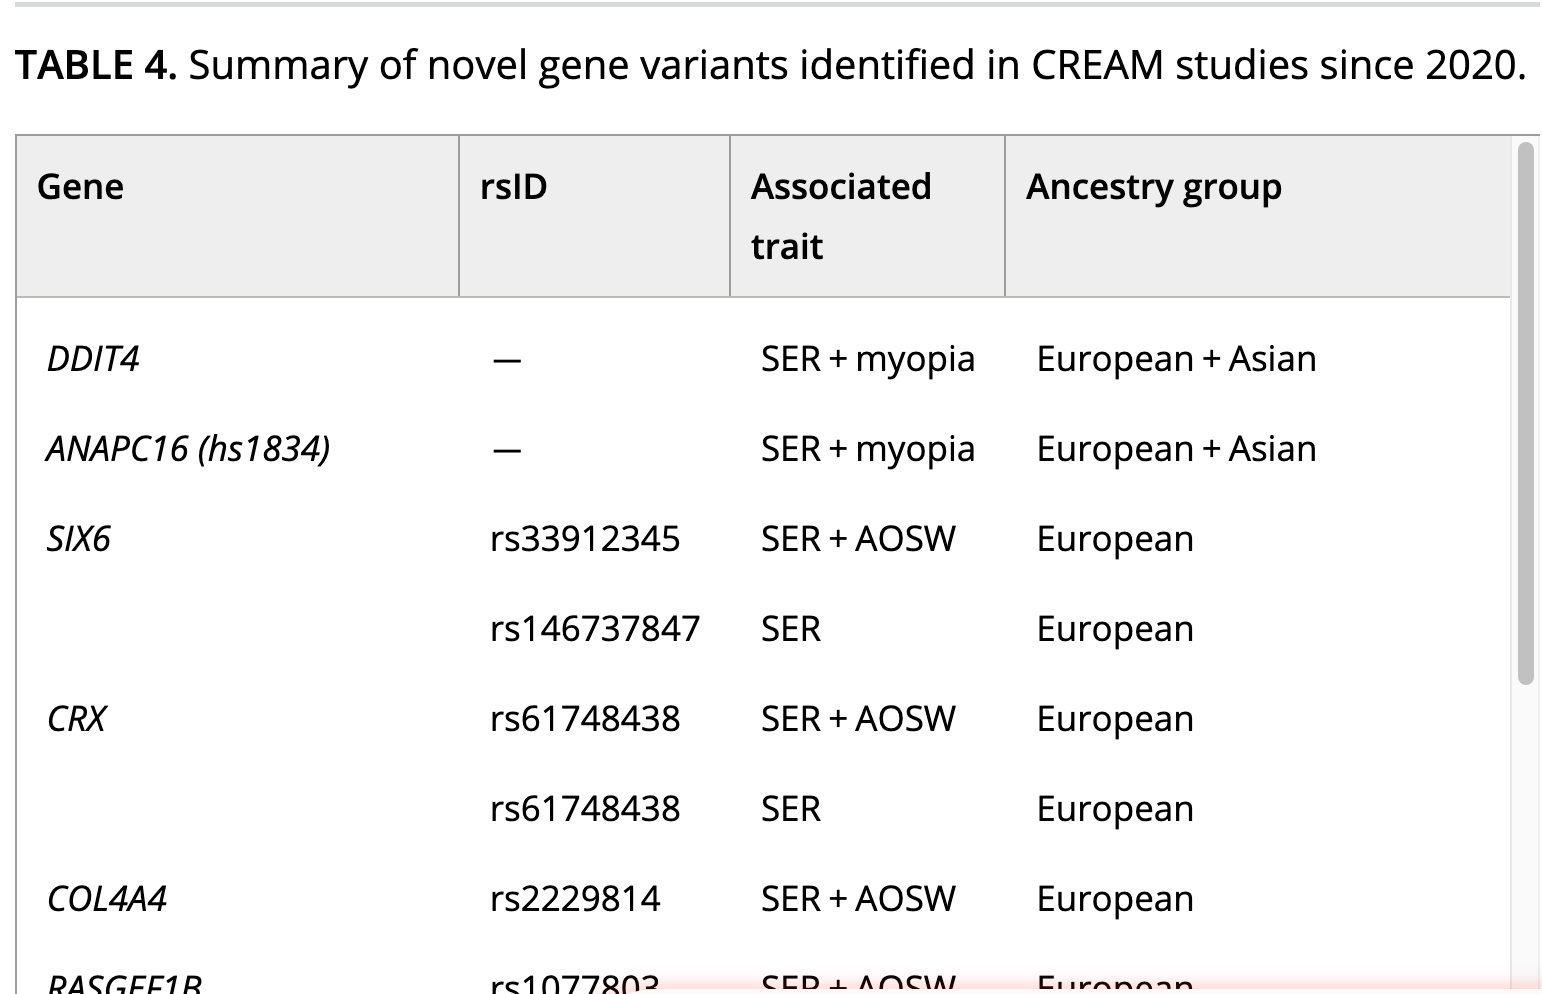Click the table's vertical scrollbar thumb

point(1525,413)
